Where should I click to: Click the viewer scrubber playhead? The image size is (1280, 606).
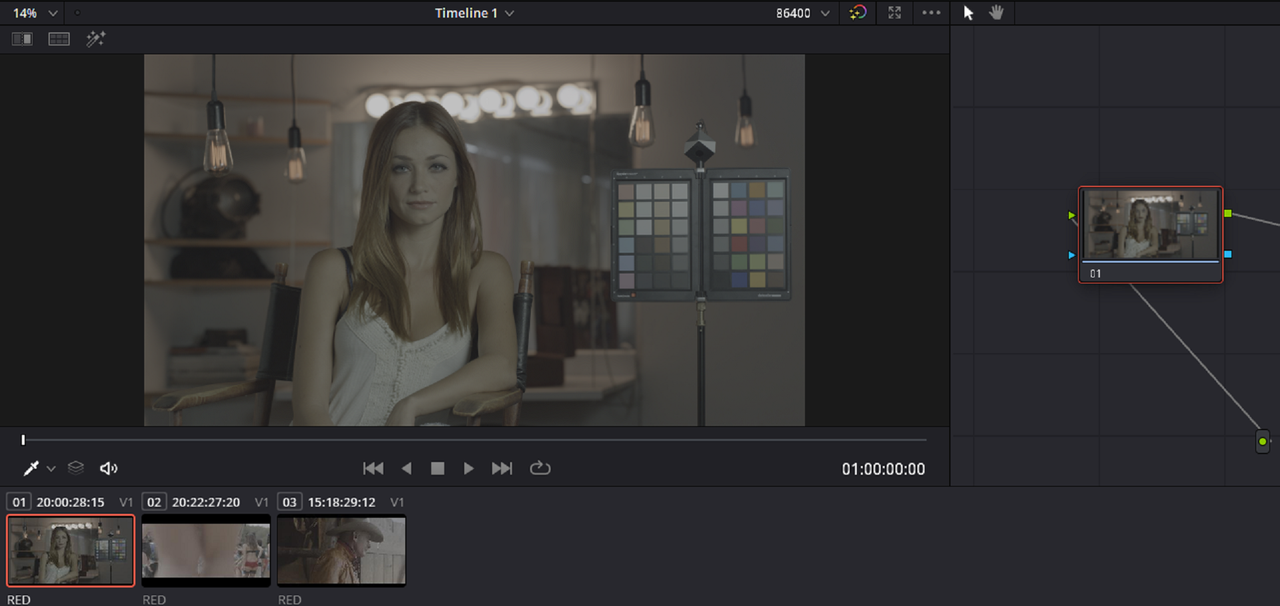tap(23, 440)
